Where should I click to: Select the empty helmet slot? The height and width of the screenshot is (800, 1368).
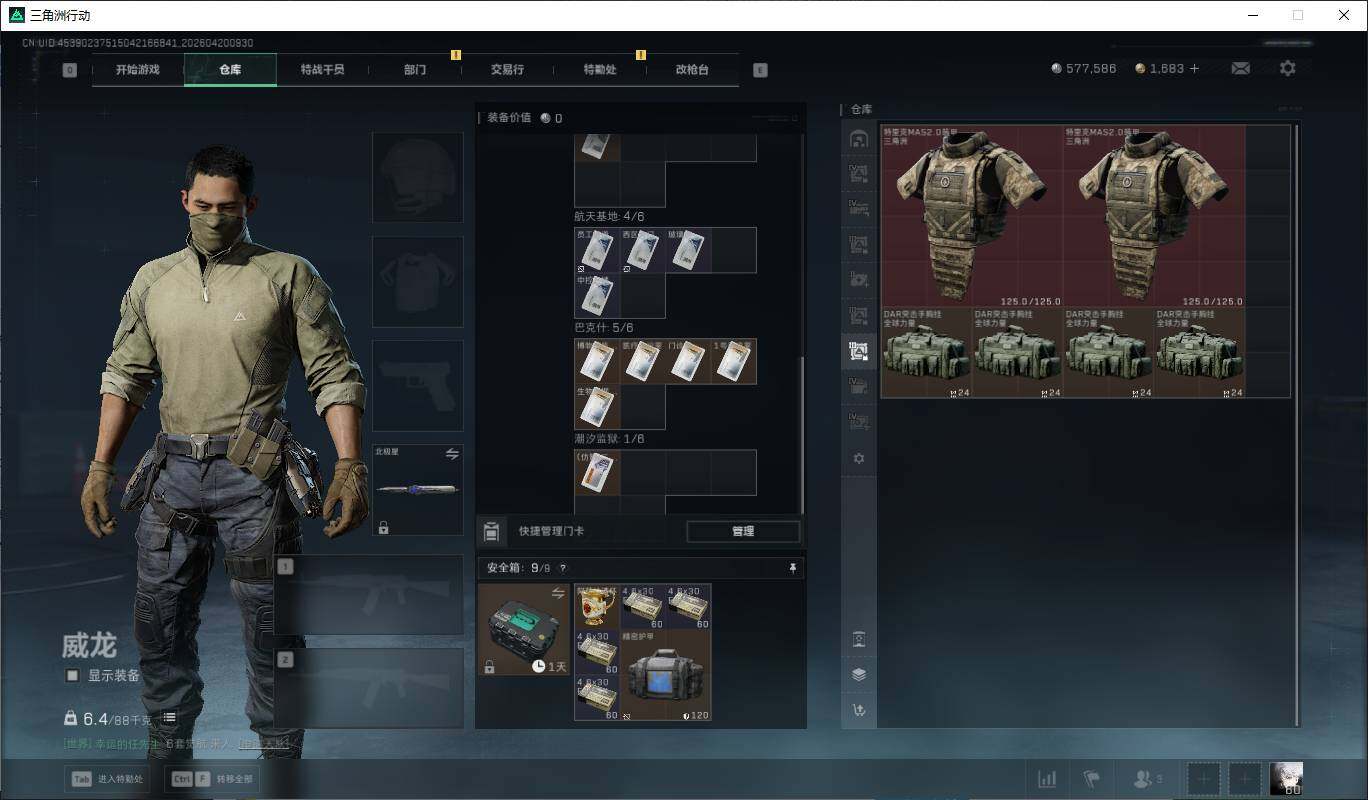(418, 177)
